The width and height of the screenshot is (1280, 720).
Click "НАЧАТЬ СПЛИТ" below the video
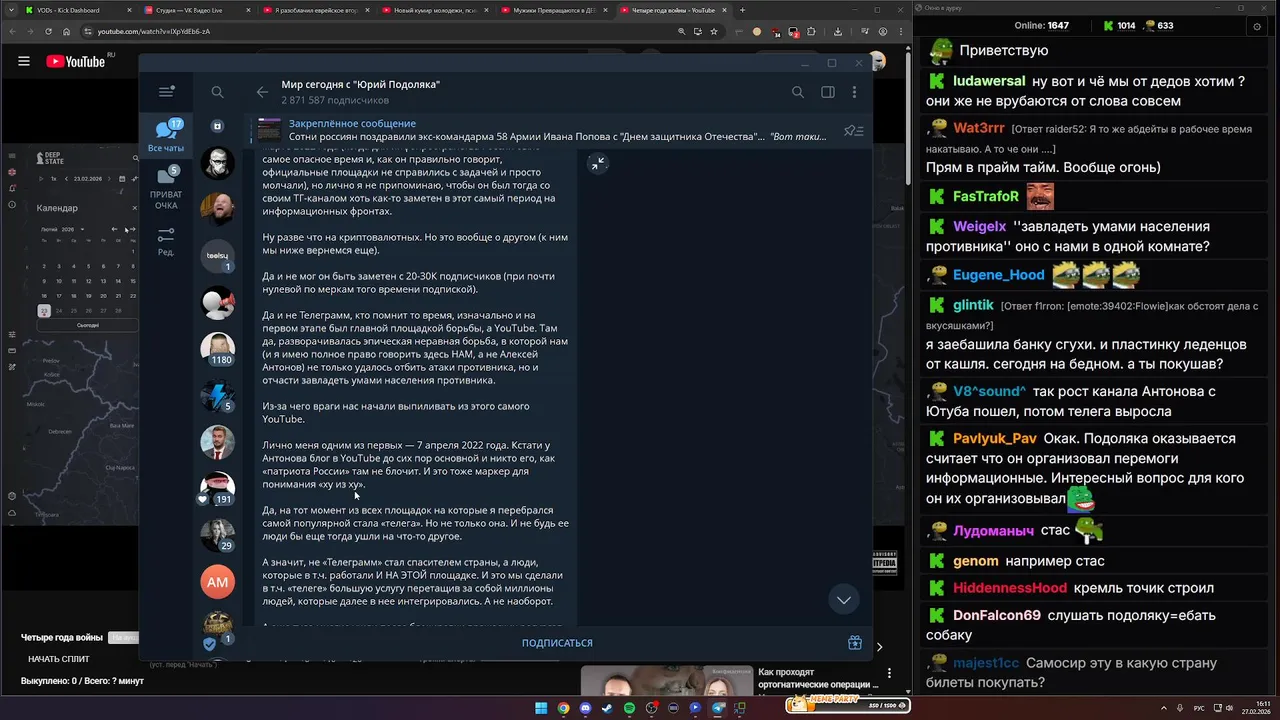tap(59, 659)
